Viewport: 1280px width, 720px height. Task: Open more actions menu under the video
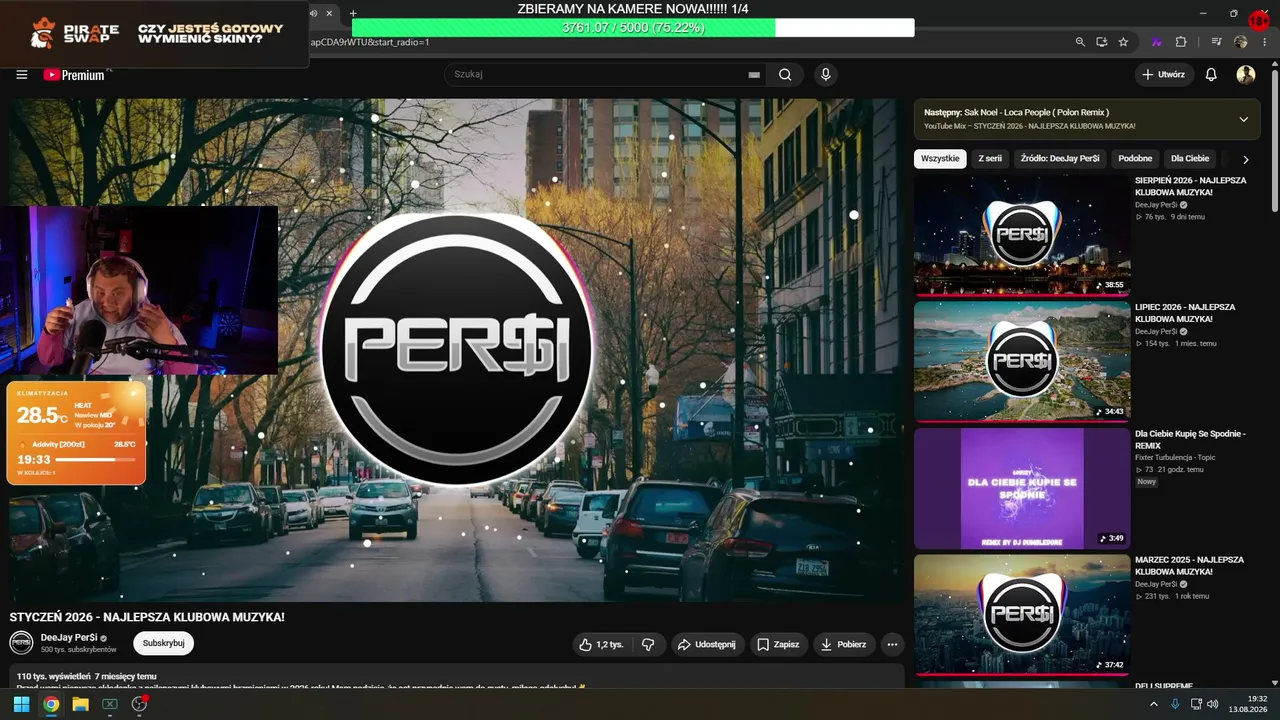893,644
